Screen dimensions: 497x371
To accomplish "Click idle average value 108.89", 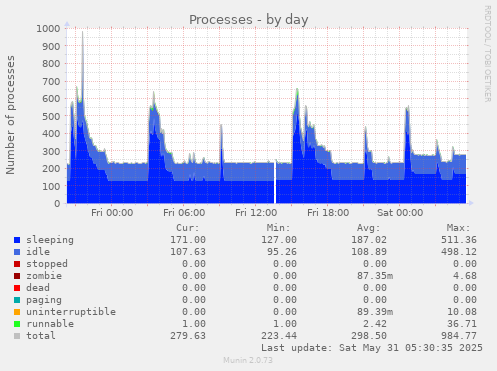I will point(369,252).
